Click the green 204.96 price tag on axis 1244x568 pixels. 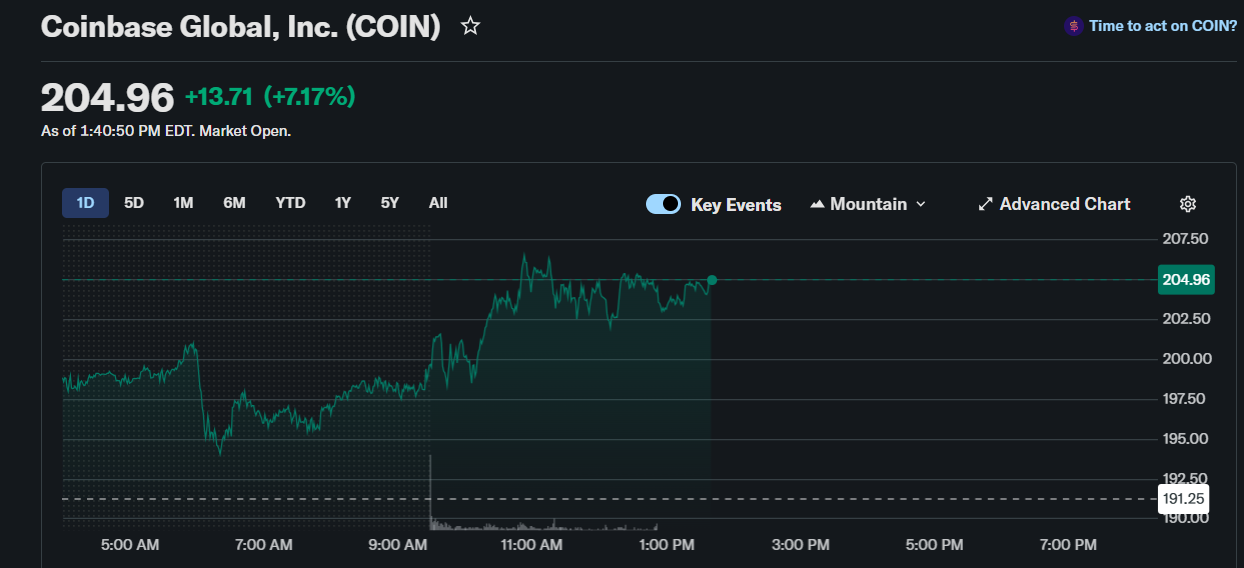(x=1186, y=280)
